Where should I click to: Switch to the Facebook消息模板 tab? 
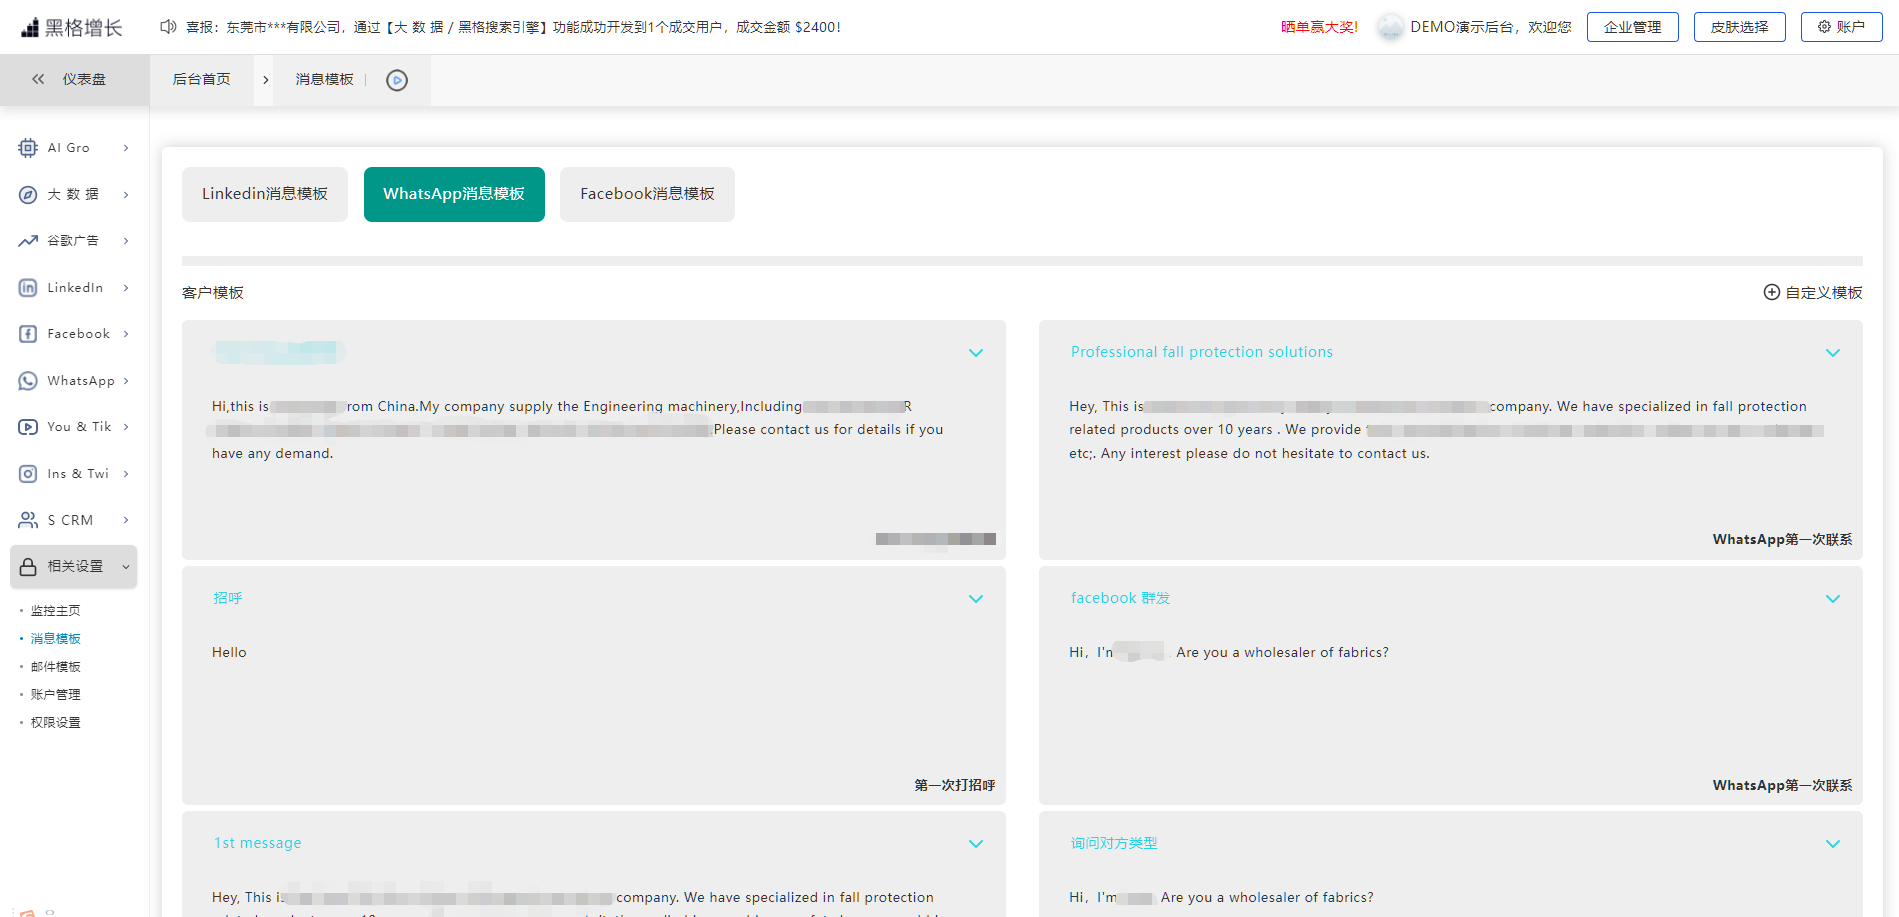[647, 194]
